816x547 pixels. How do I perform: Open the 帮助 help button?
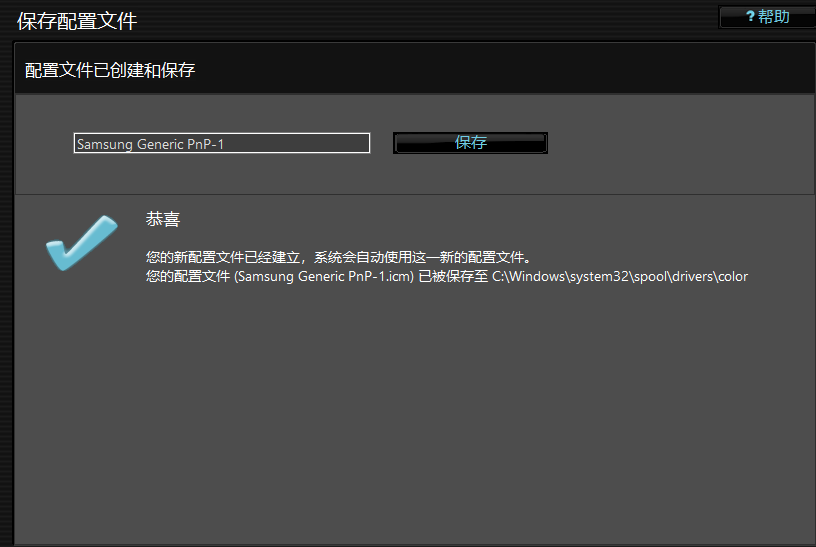(766, 17)
